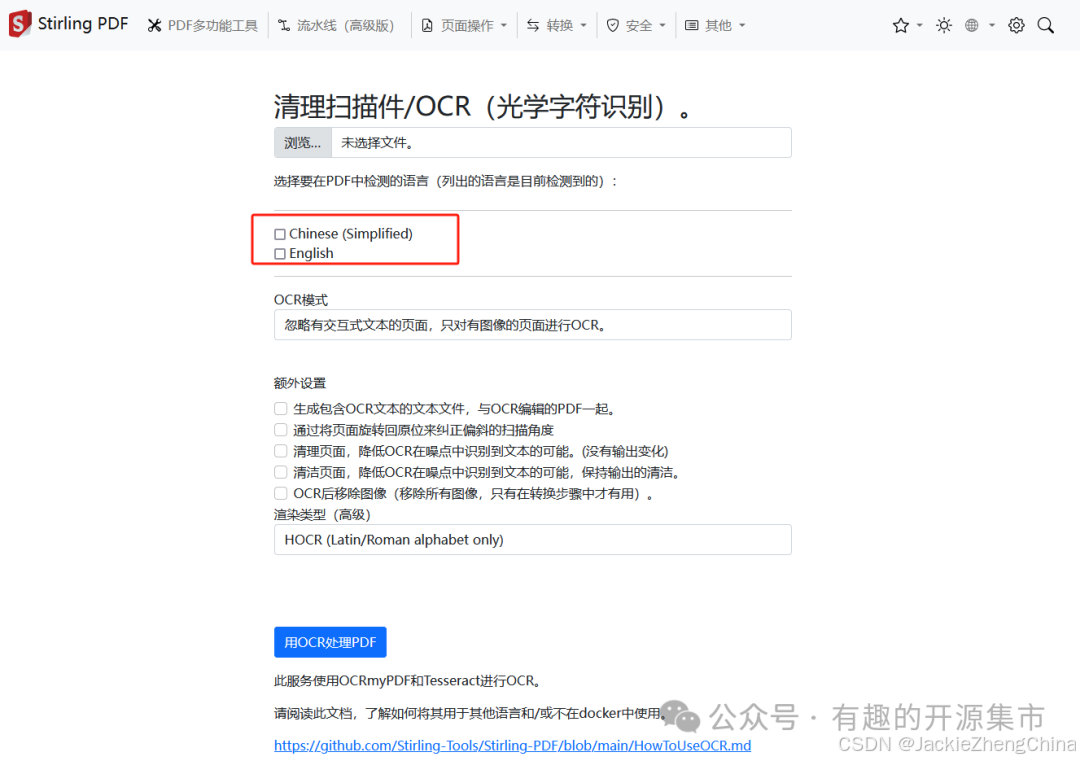Expand the arrow next to globe icon
This screenshot has width=1080, height=761.
coord(992,25)
